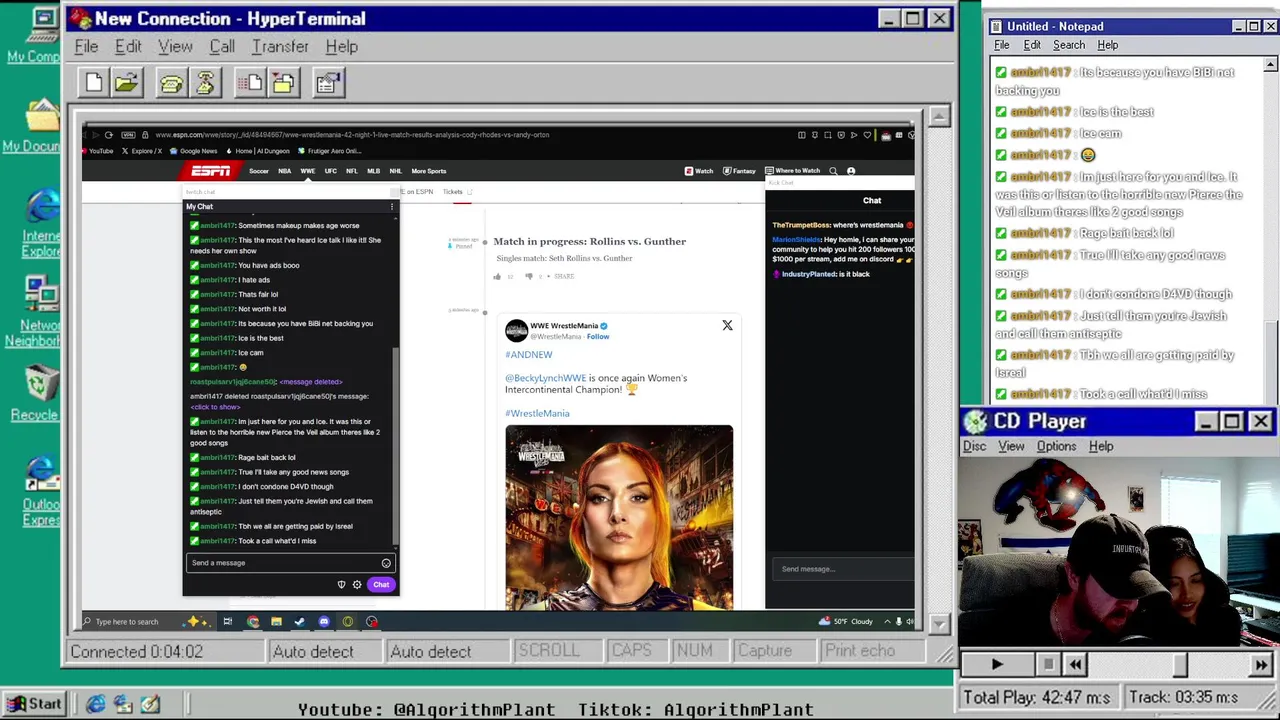Click the Fantasy link on ESPN header
1280x720 pixels.
(739, 171)
